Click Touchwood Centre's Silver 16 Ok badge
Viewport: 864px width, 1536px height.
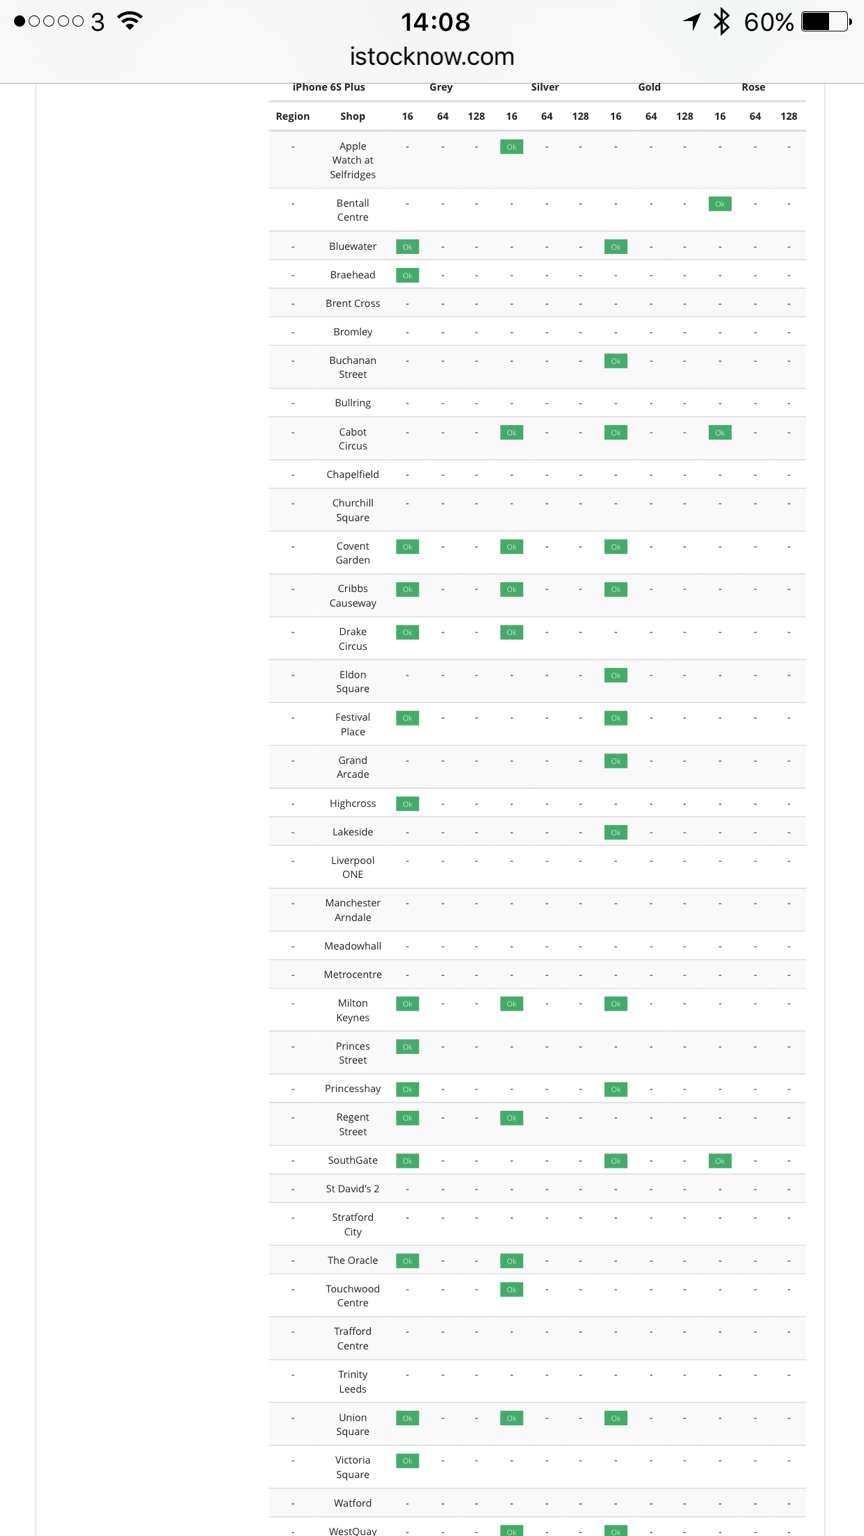click(511, 1290)
